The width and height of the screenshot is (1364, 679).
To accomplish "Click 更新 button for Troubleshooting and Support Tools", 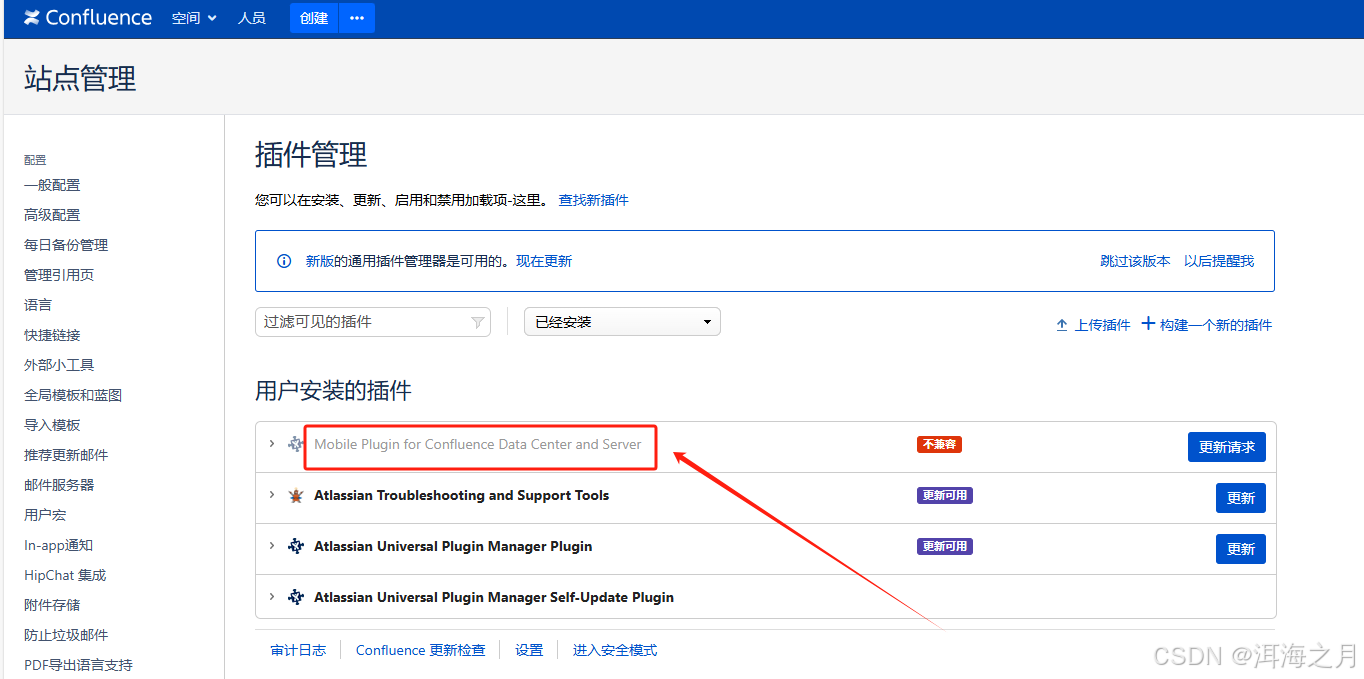I will coord(1241,498).
